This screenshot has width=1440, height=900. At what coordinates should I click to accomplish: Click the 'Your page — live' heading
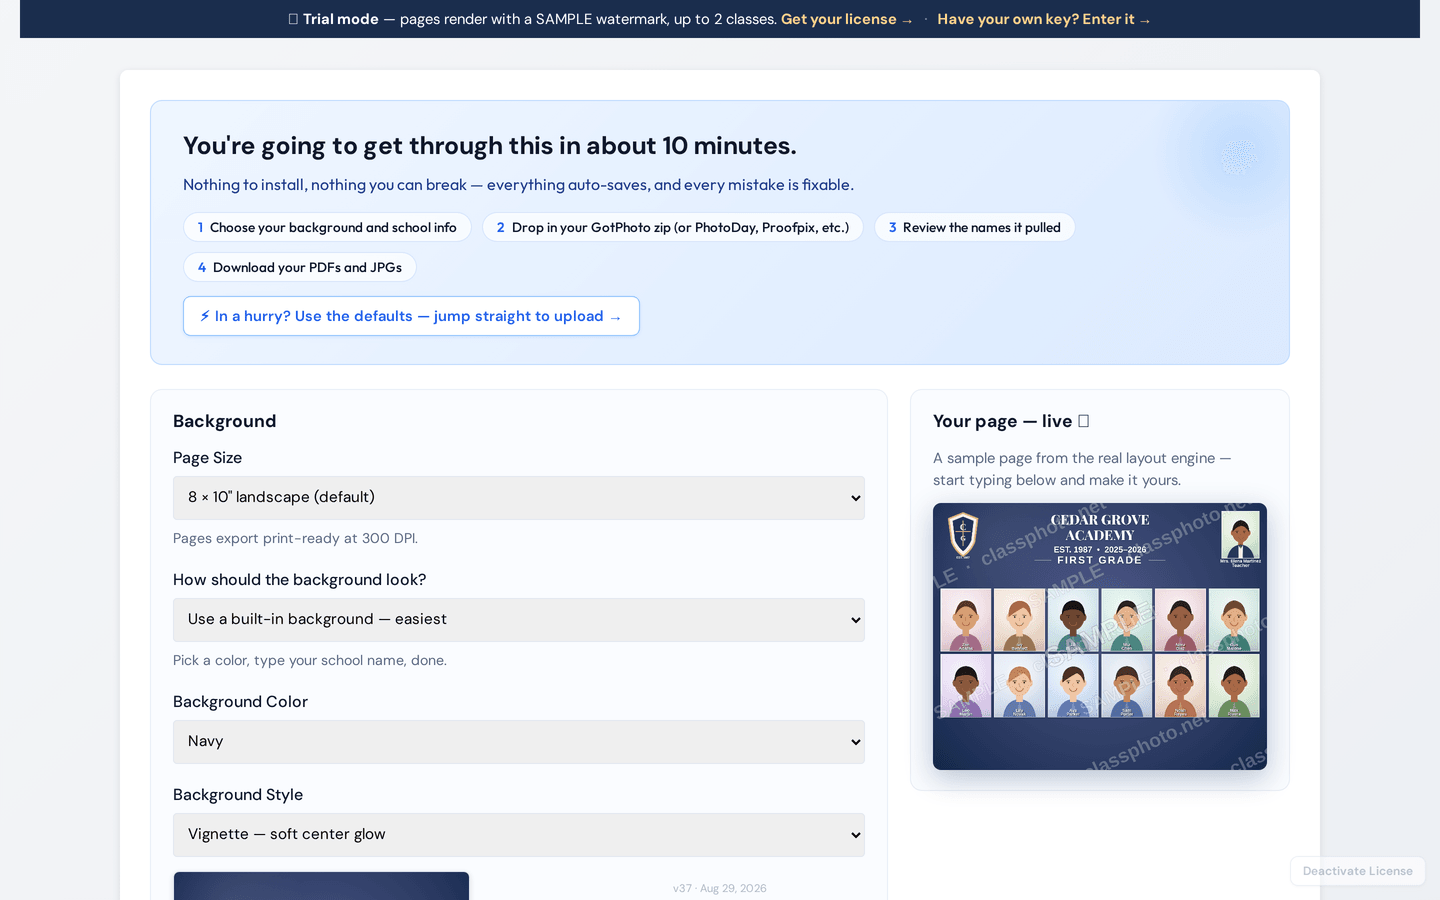click(x=1010, y=421)
